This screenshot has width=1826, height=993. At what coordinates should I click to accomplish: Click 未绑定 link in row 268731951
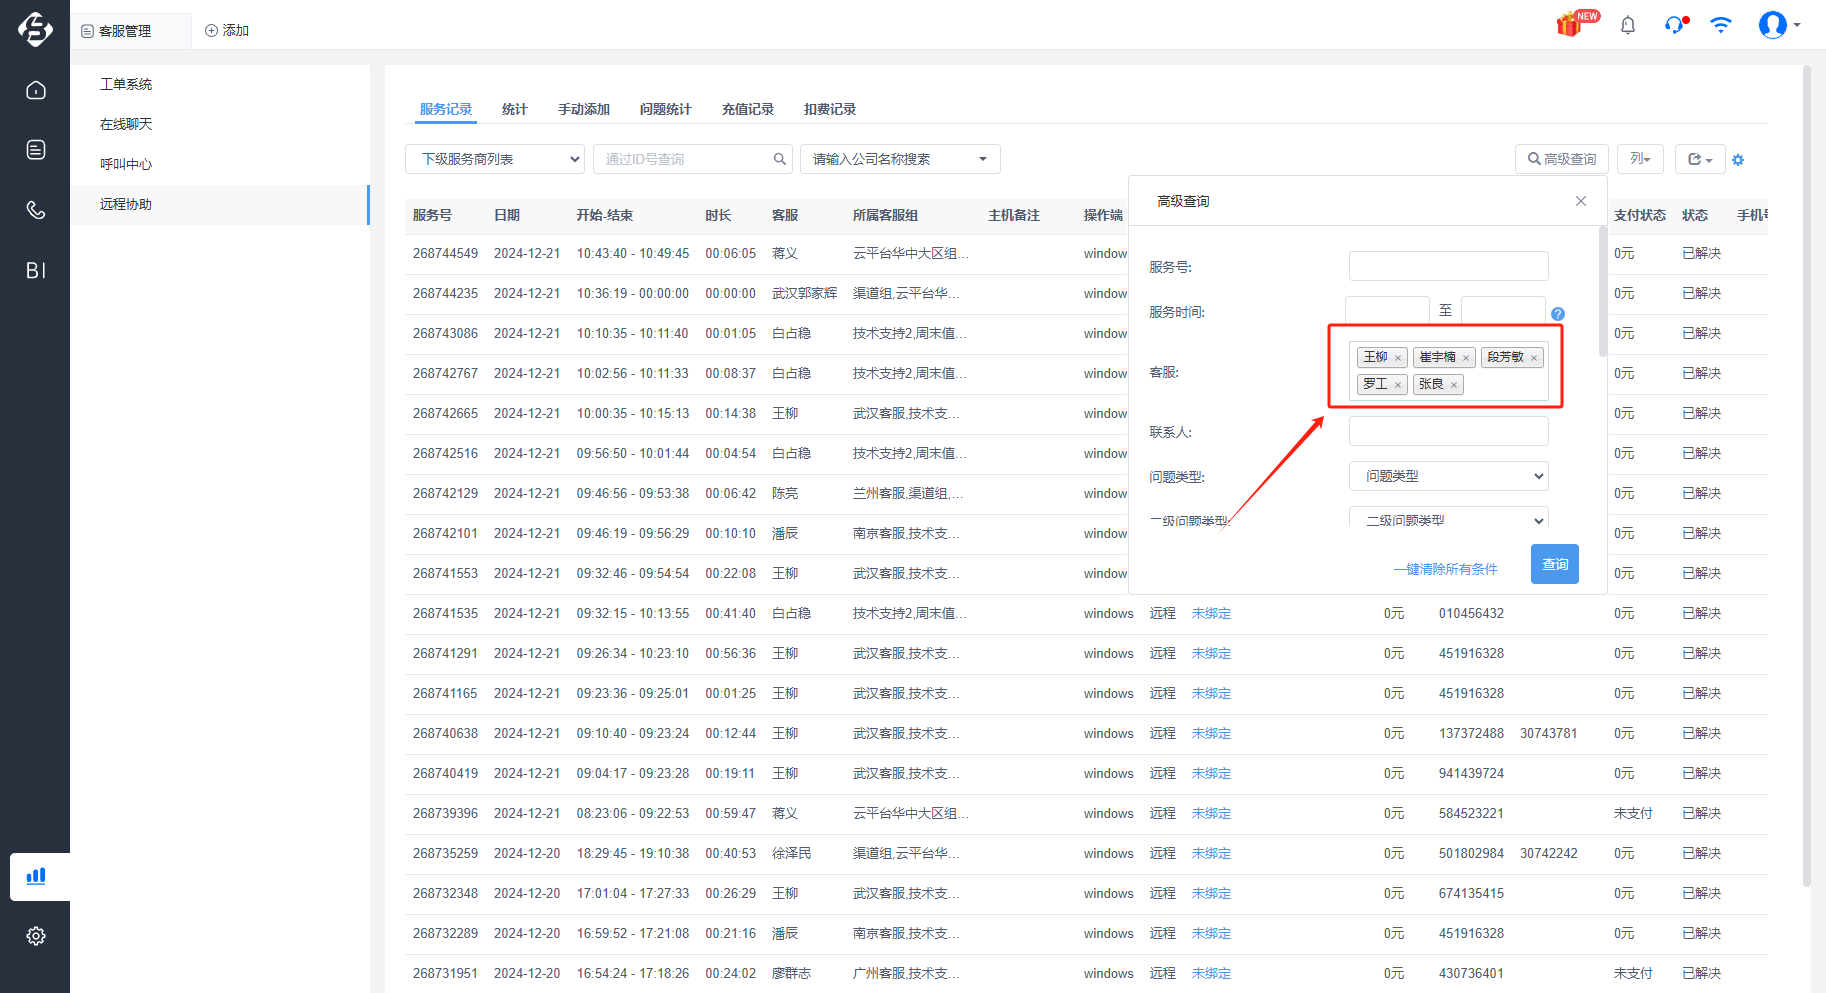pos(1211,973)
